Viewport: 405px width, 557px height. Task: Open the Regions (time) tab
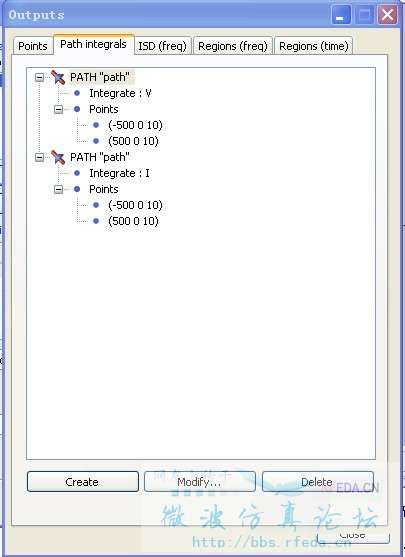313,46
